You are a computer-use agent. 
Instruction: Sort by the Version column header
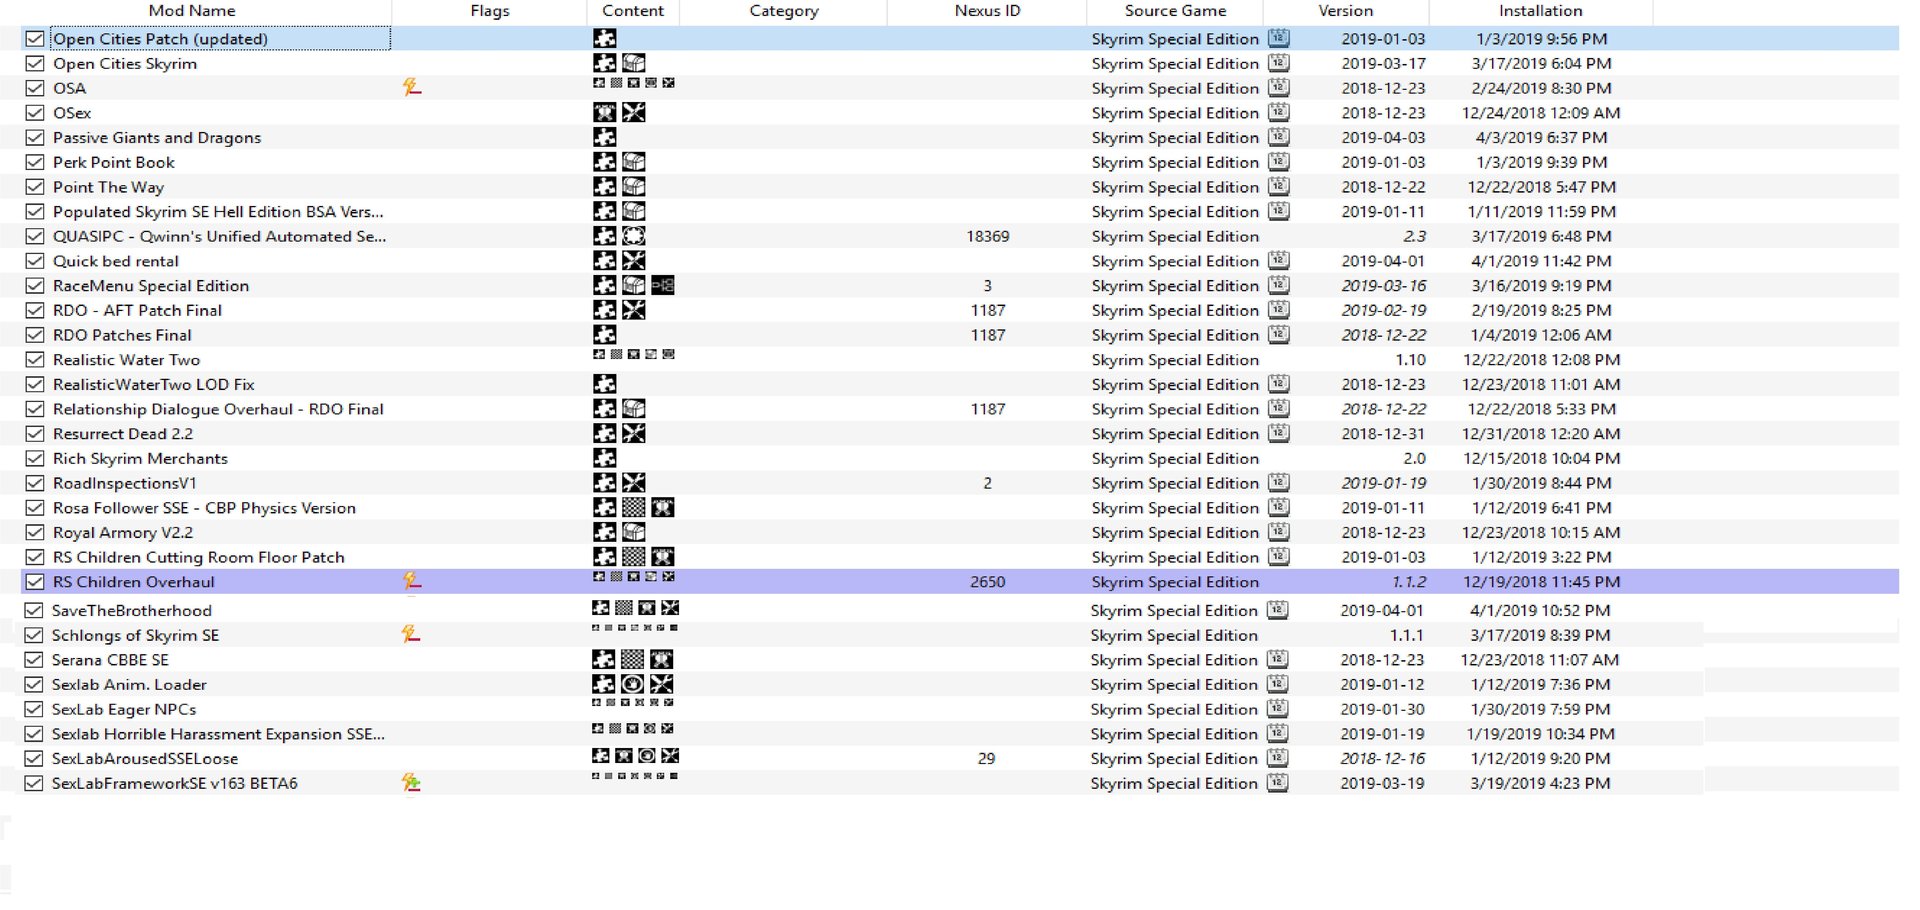[1345, 11]
